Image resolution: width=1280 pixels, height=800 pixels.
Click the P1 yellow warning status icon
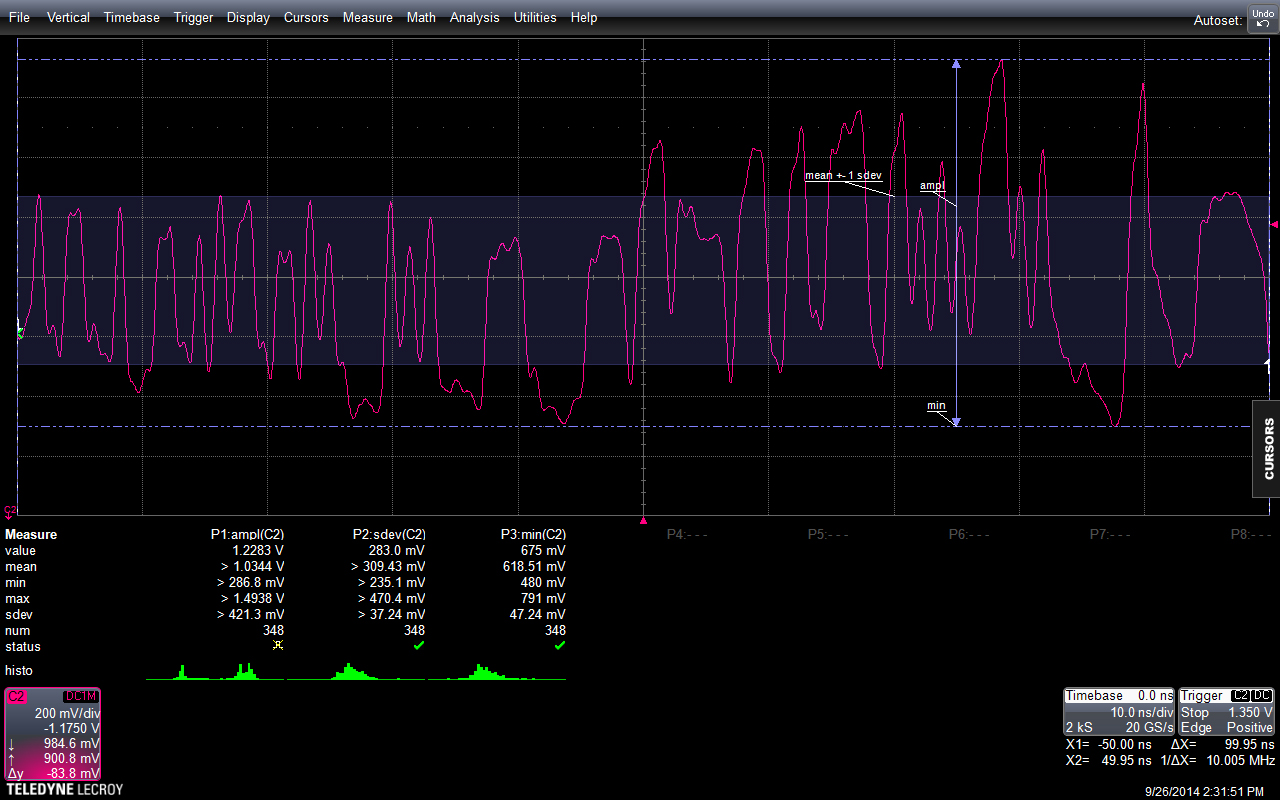pyautogui.click(x=278, y=646)
